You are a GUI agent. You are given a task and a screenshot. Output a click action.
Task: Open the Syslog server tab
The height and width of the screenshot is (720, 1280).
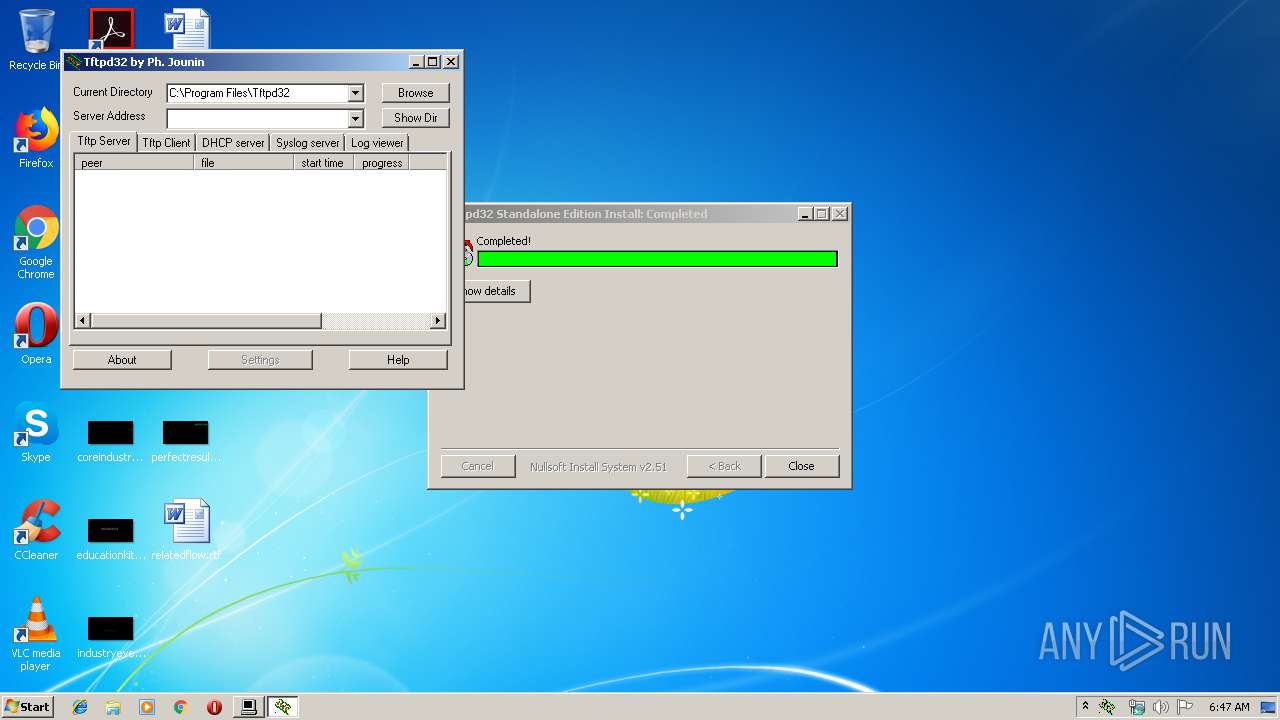[308, 143]
